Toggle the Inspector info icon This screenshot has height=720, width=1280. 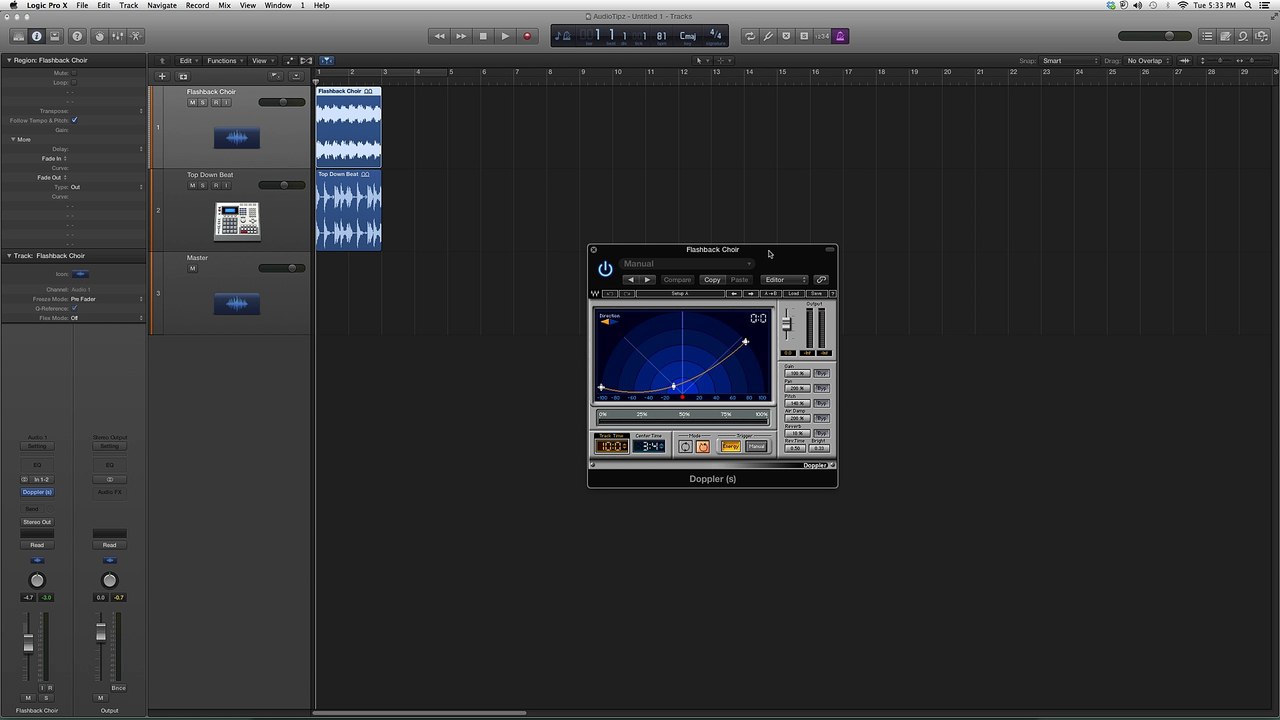[x=37, y=36]
